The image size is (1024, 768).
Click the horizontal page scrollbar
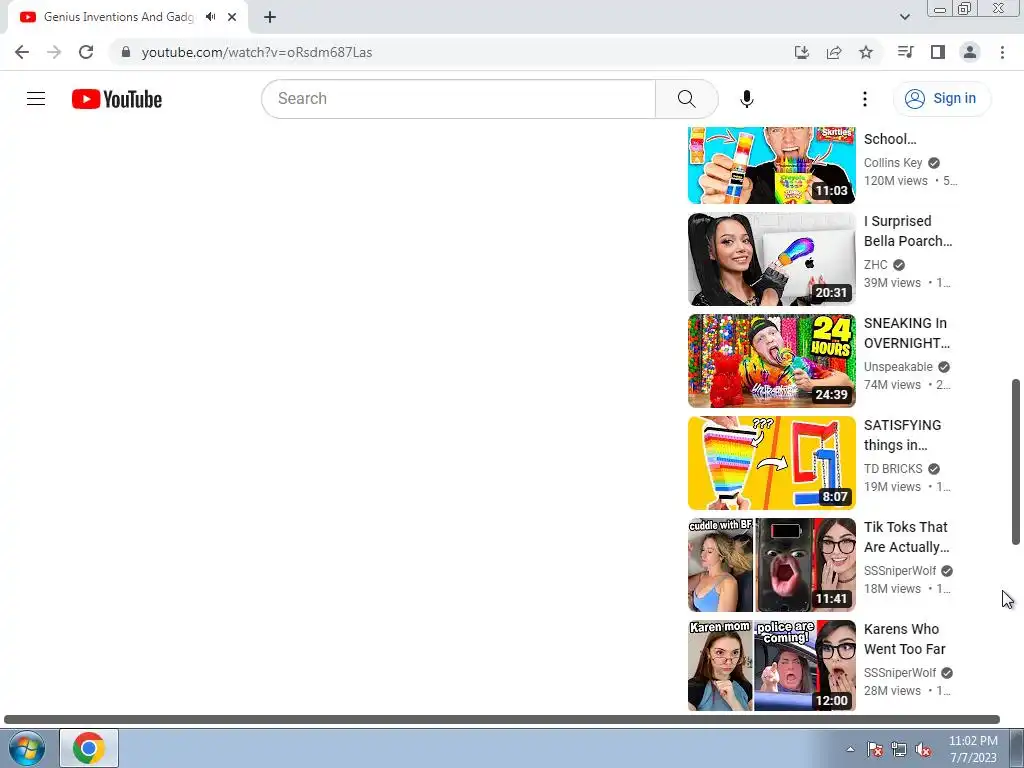pos(502,719)
